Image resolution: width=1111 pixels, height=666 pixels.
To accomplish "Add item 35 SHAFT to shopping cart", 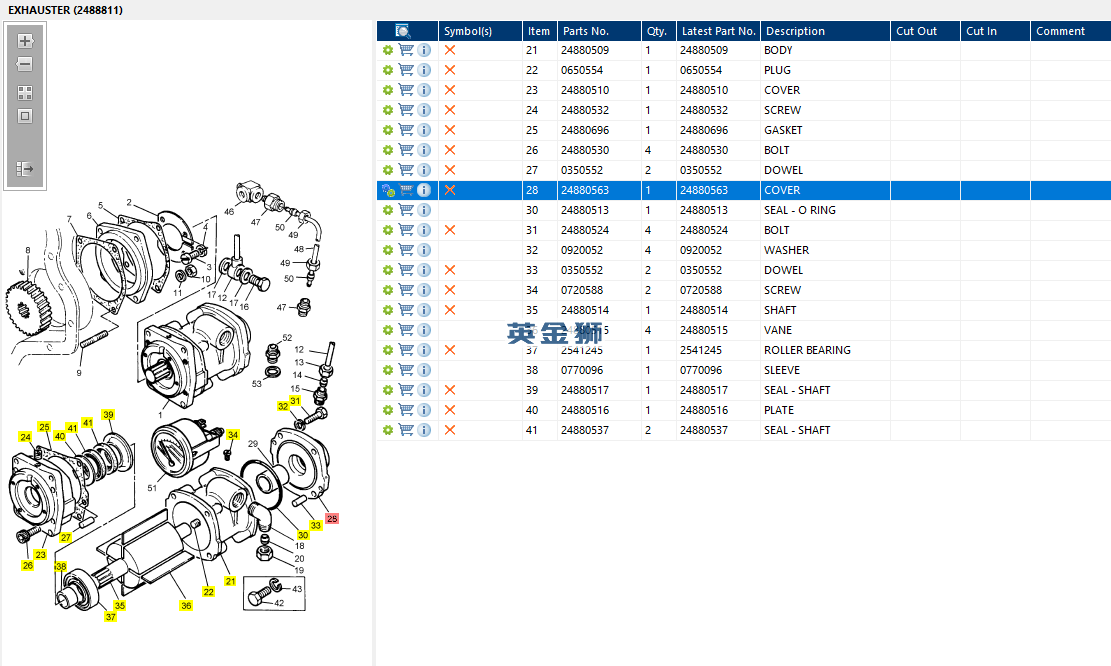I will coord(406,310).
